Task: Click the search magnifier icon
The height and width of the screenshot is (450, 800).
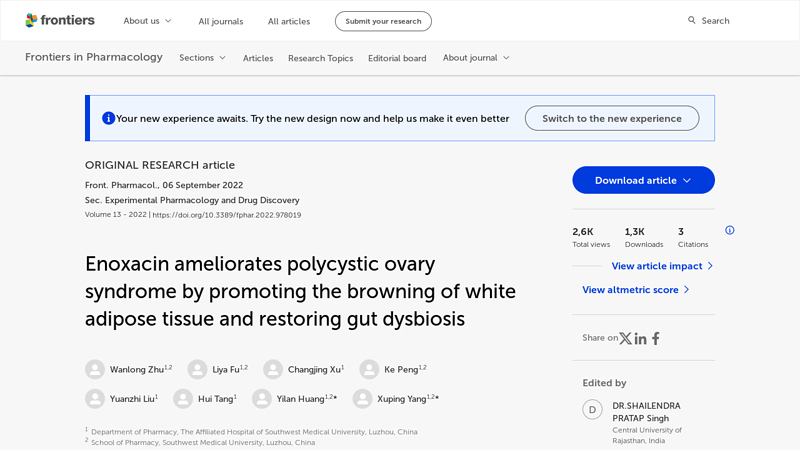Action: click(x=691, y=20)
